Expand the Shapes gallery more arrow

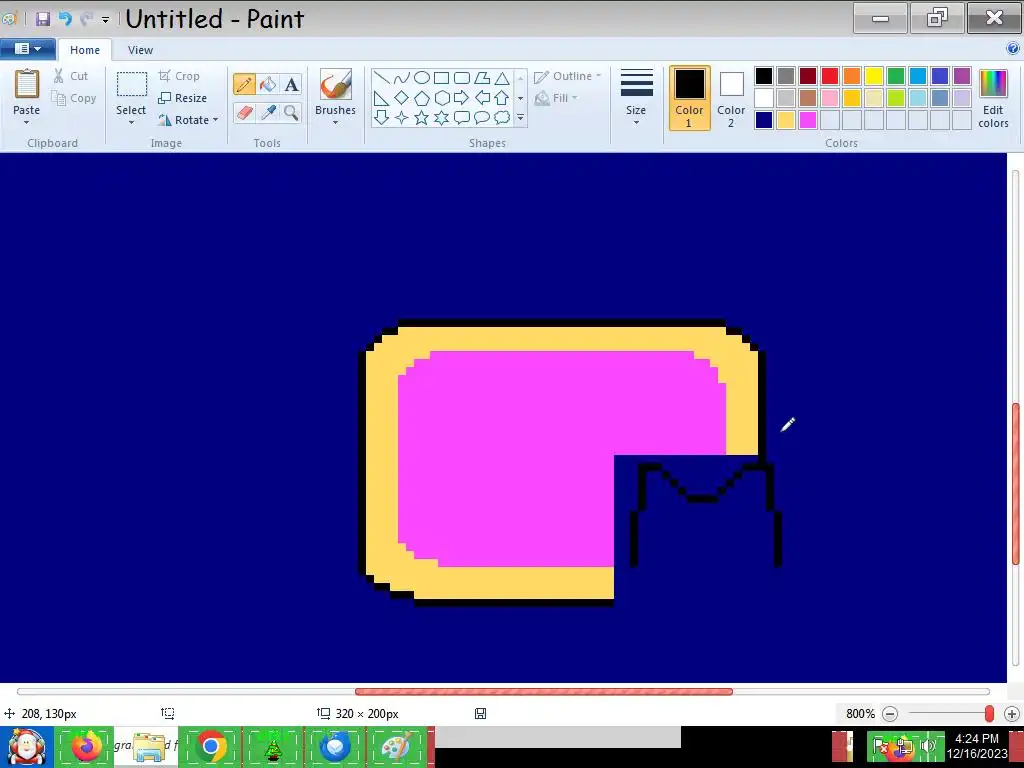(520, 118)
